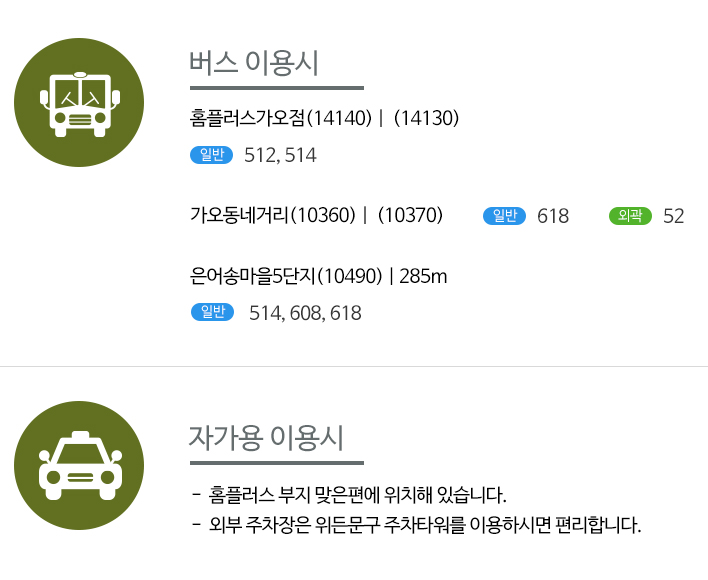708x580 pixels.
Task: Click the (14130) stop code
Action: click(426, 118)
